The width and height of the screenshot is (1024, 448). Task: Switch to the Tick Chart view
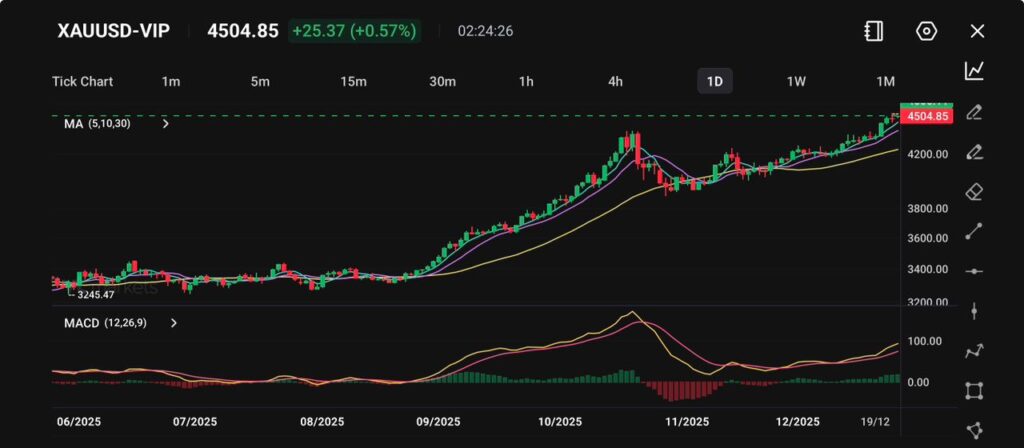(82, 81)
